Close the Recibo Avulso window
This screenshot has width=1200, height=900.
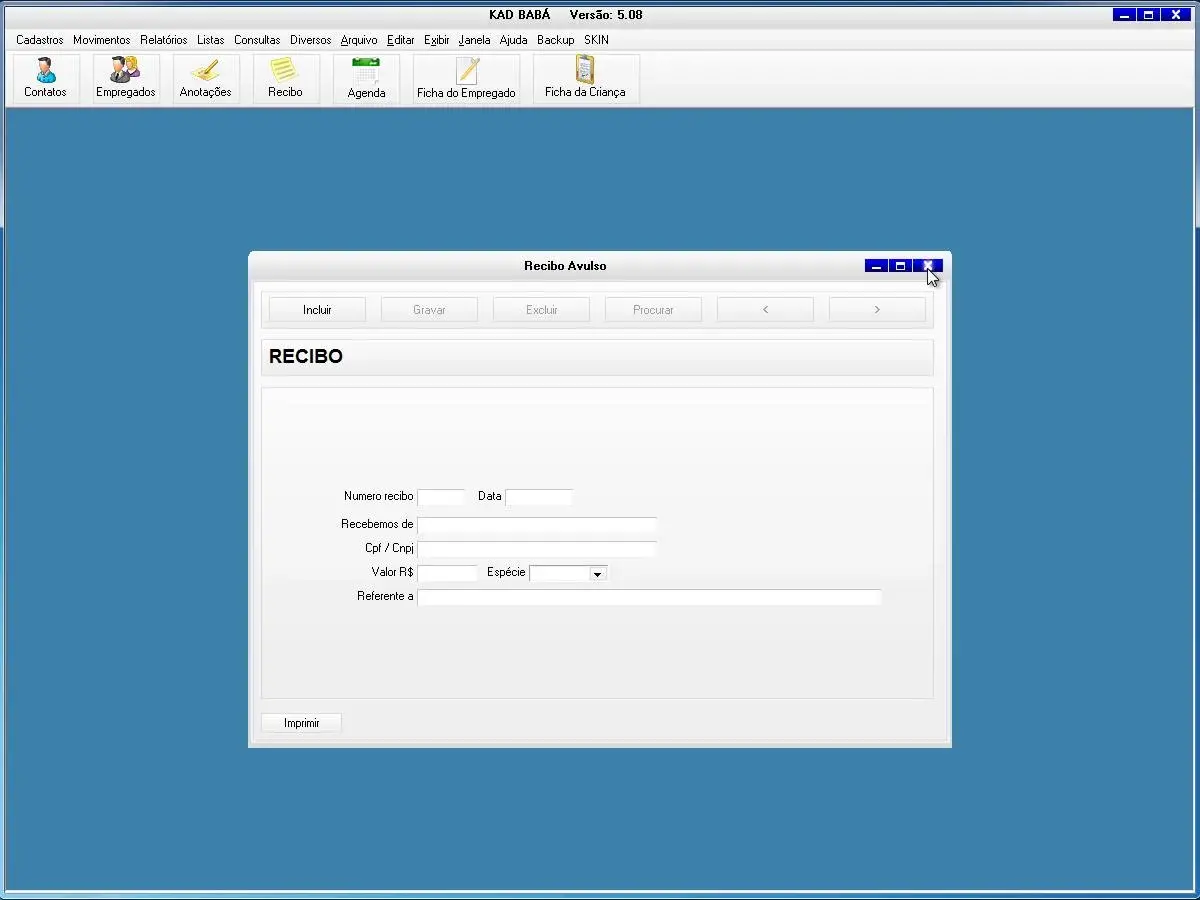[x=928, y=266]
